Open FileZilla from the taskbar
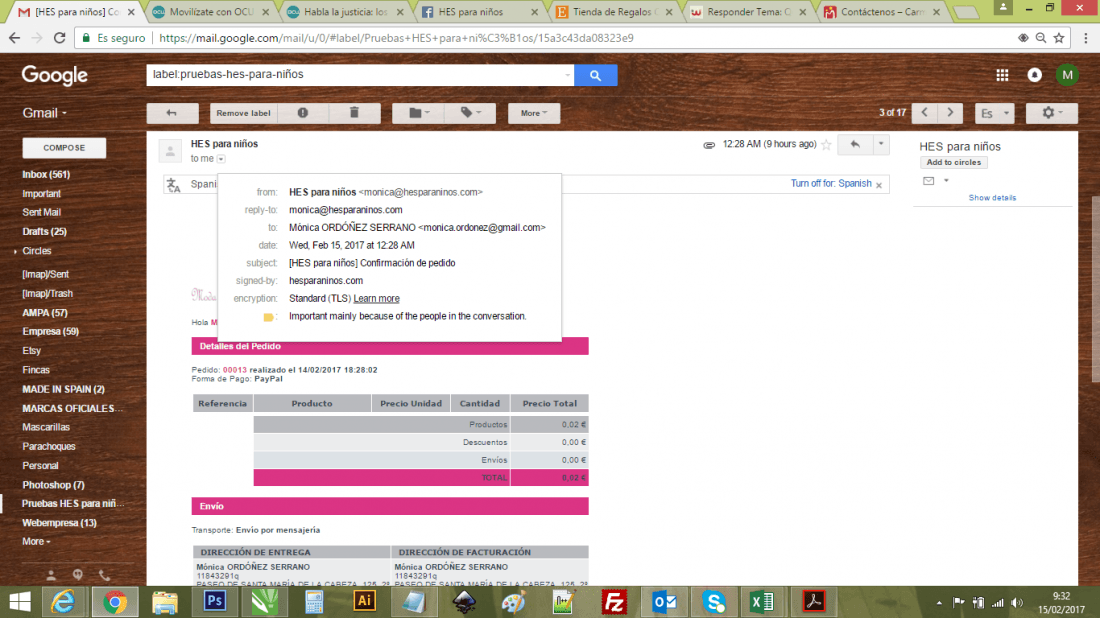Screen dimensions: 1100x618 614,602
